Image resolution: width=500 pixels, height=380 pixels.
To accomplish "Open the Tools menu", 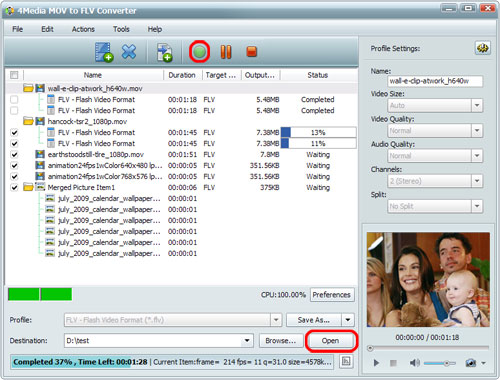I will (121, 29).
